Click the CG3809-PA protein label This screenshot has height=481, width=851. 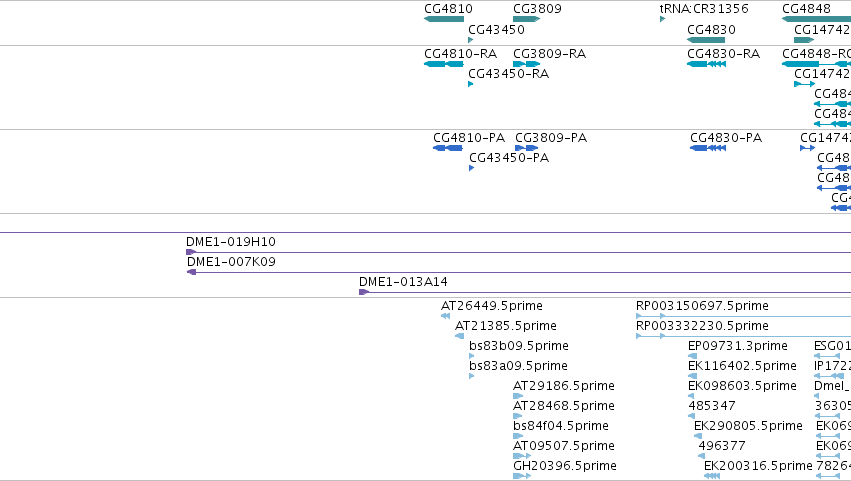pyautogui.click(x=551, y=138)
